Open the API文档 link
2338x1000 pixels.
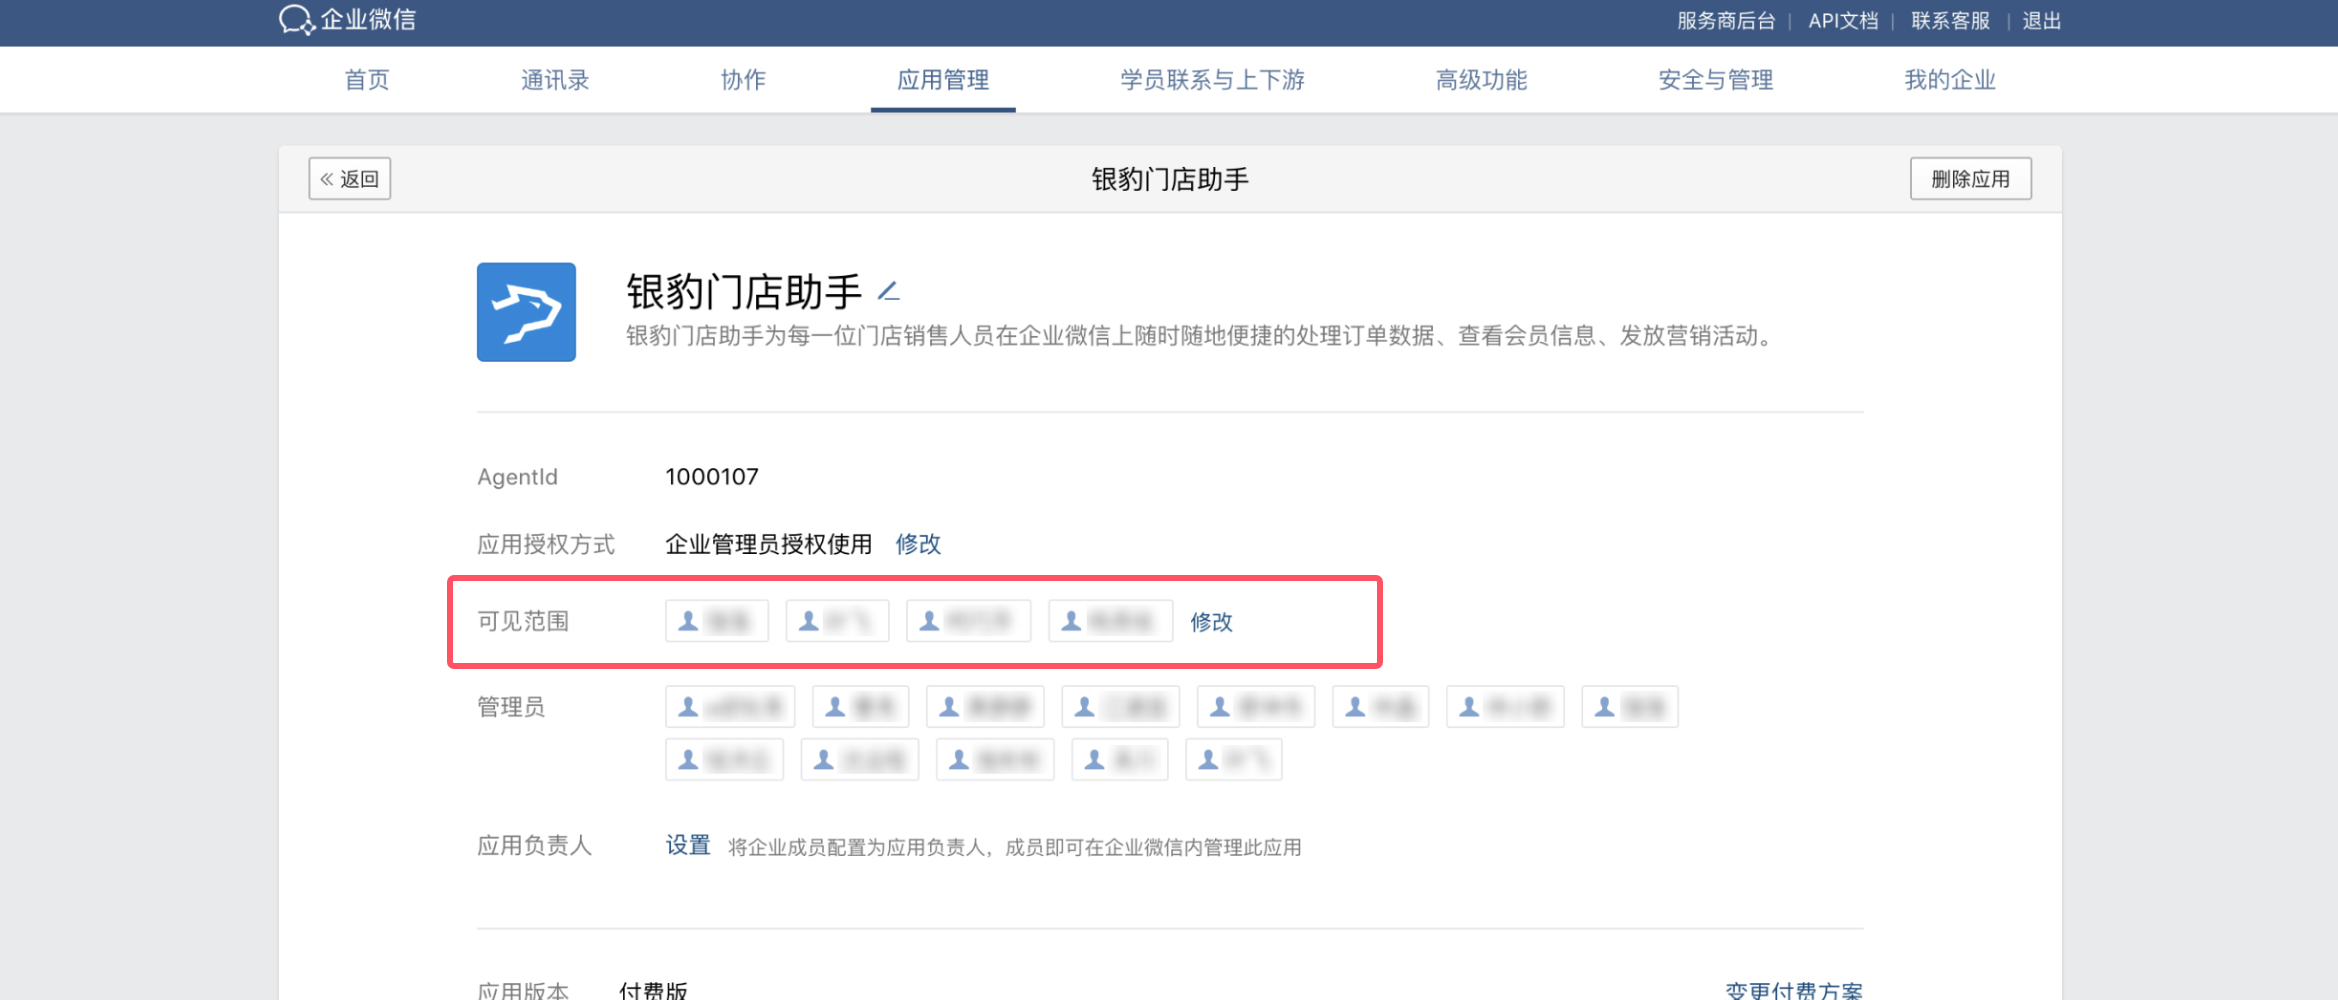pos(1843,21)
